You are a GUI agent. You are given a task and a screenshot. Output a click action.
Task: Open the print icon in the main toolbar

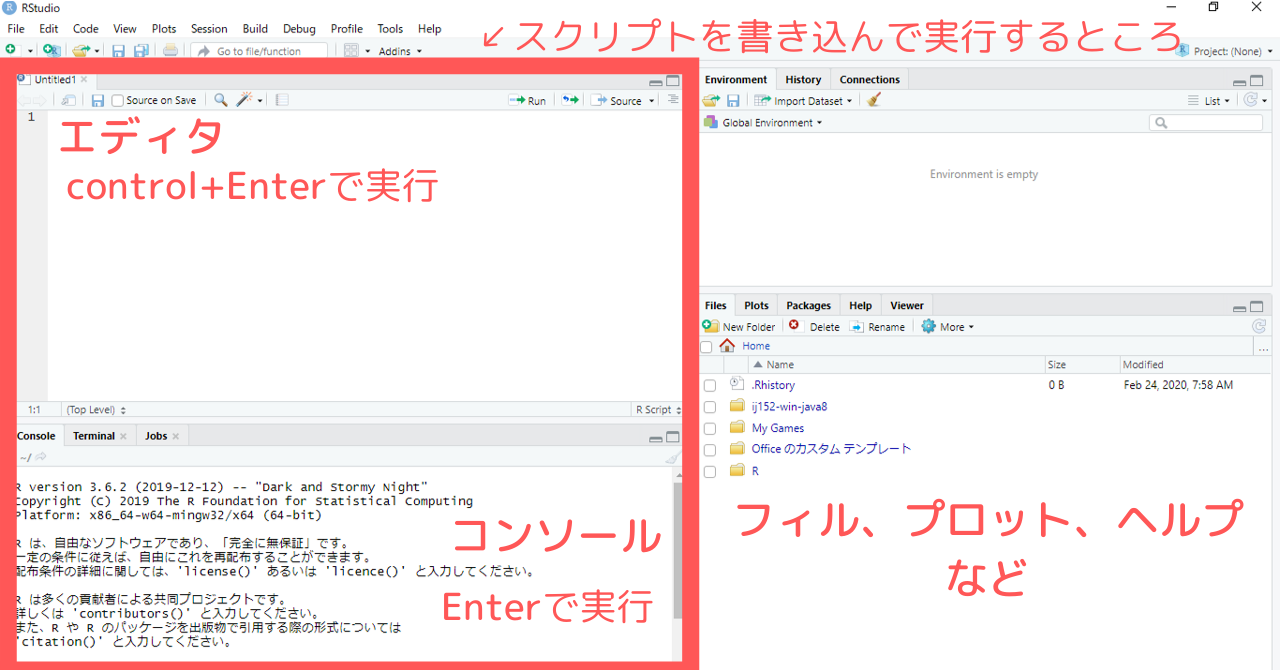(172, 50)
